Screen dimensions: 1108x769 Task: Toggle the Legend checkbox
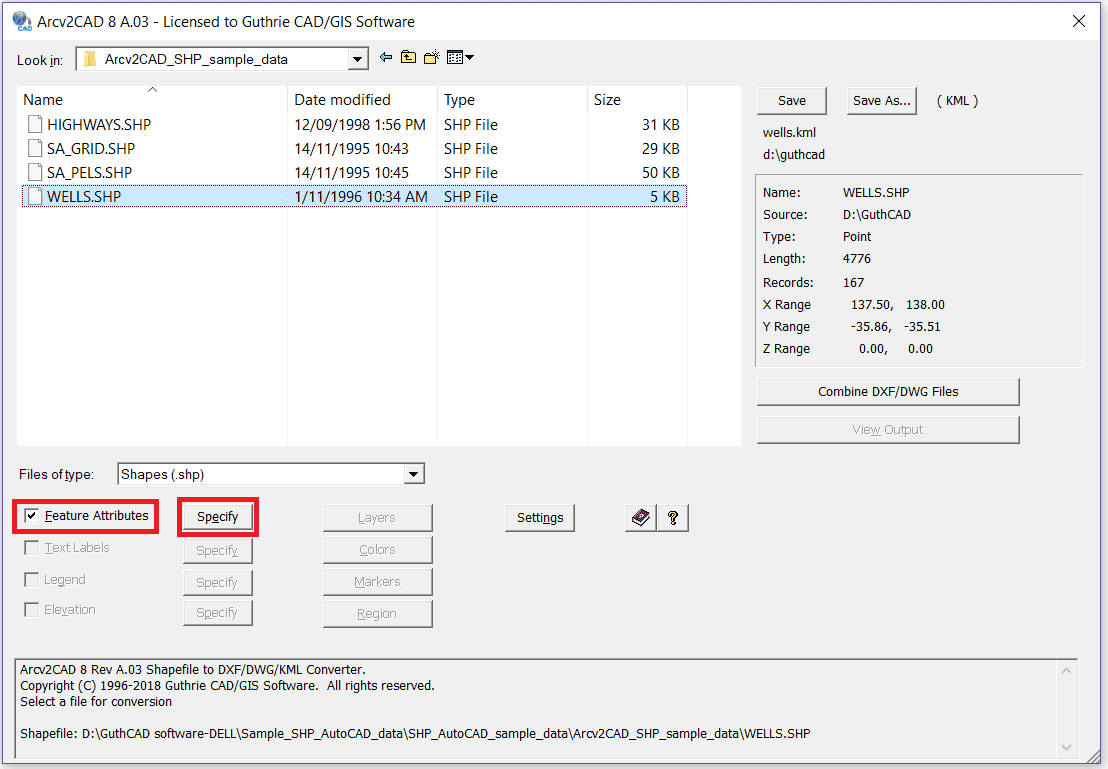(x=32, y=580)
